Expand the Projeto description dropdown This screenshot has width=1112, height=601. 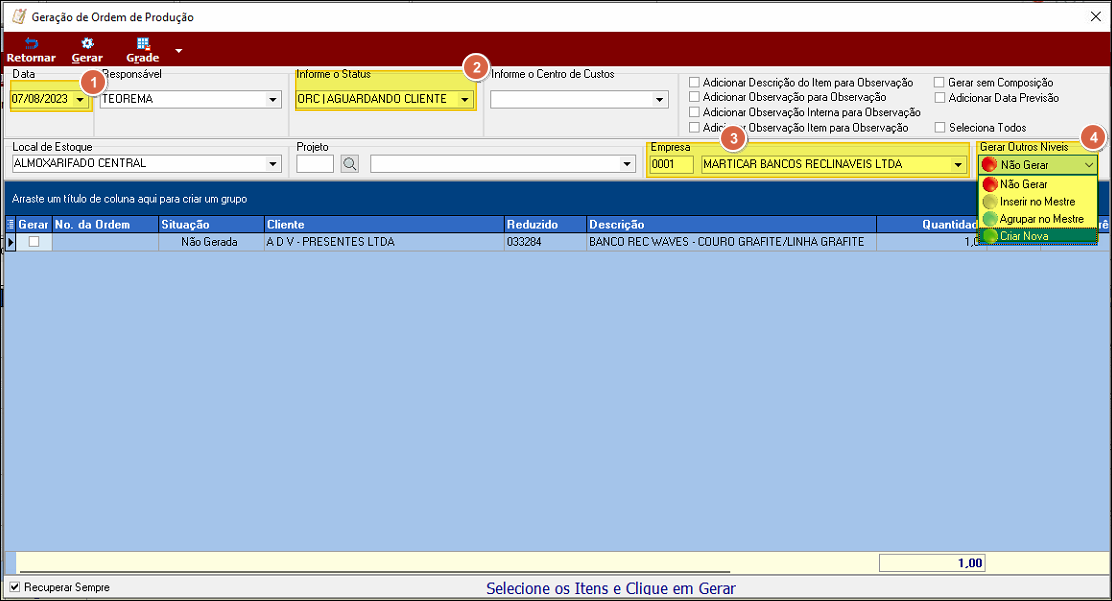pos(627,164)
